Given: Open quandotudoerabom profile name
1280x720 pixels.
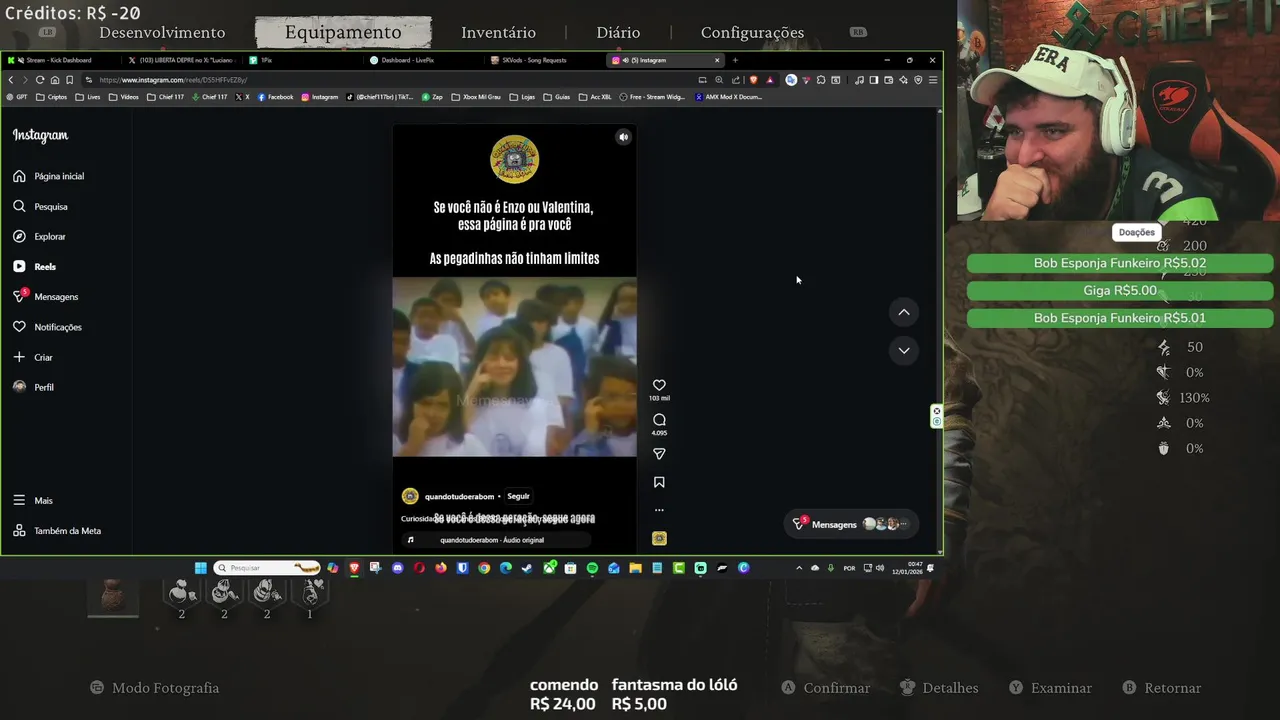Looking at the screenshot, I should click(459, 496).
